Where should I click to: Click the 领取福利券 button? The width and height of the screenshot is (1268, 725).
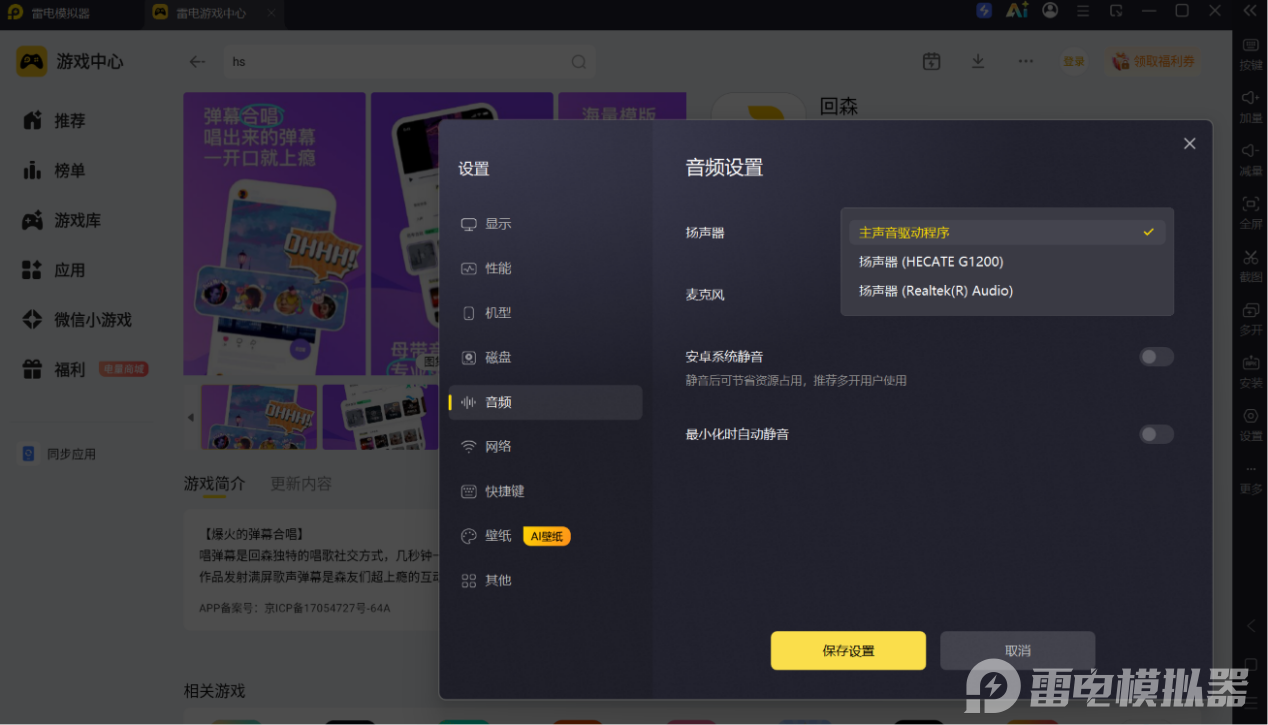click(1153, 61)
